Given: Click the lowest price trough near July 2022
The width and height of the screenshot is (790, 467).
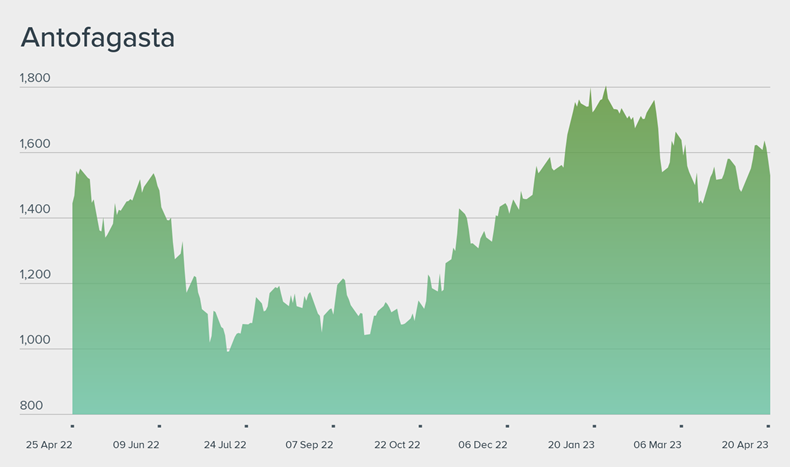Looking at the screenshot, I should click(228, 351).
